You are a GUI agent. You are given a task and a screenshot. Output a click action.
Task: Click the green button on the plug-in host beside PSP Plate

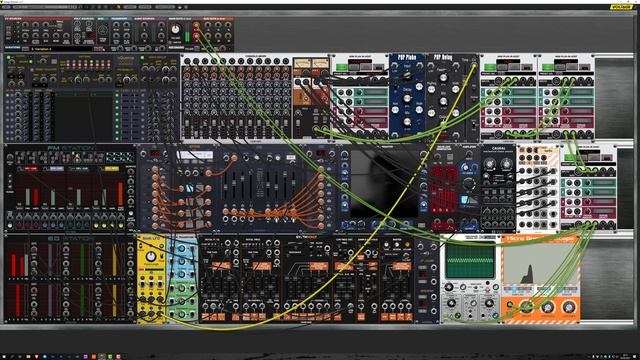point(342,67)
